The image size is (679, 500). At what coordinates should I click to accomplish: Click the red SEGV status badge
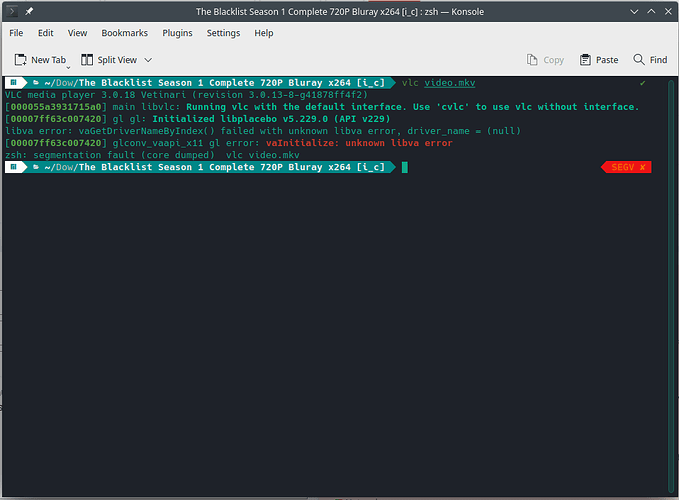(626, 167)
